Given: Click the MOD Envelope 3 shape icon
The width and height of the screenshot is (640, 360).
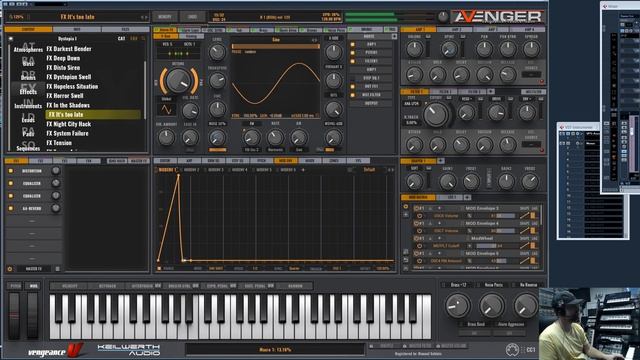Looking at the screenshot, I should (x=524, y=216).
